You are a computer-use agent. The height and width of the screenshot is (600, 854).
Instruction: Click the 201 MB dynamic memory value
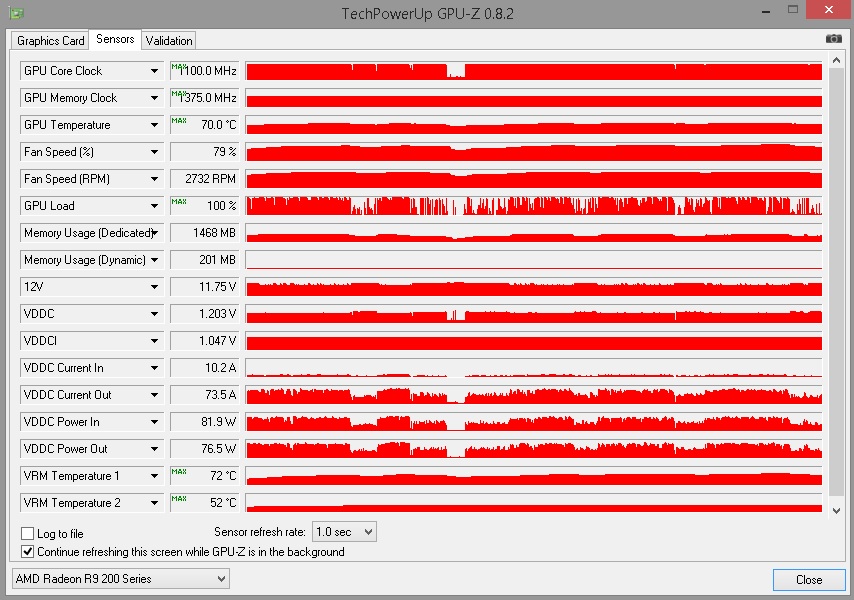pyautogui.click(x=205, y=260)
